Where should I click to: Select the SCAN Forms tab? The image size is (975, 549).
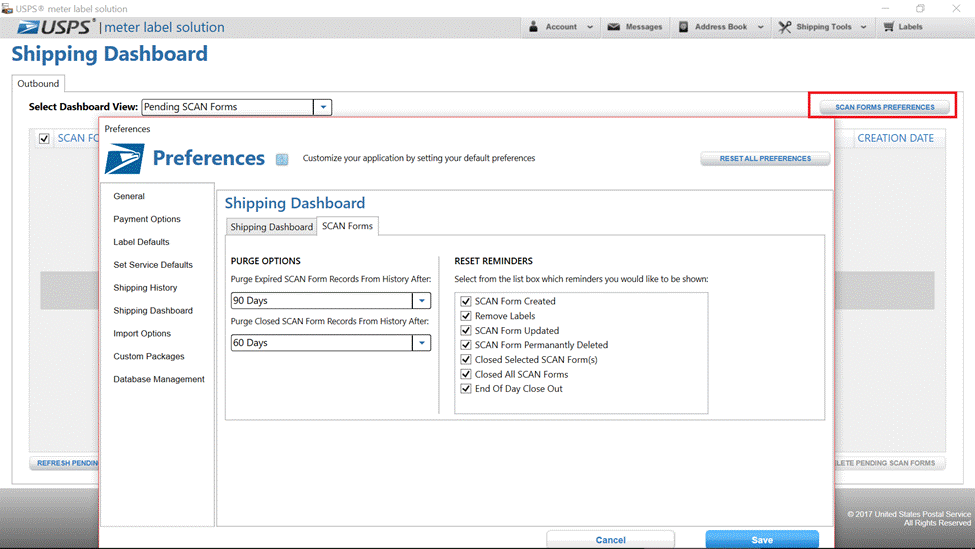pos(348,226)
